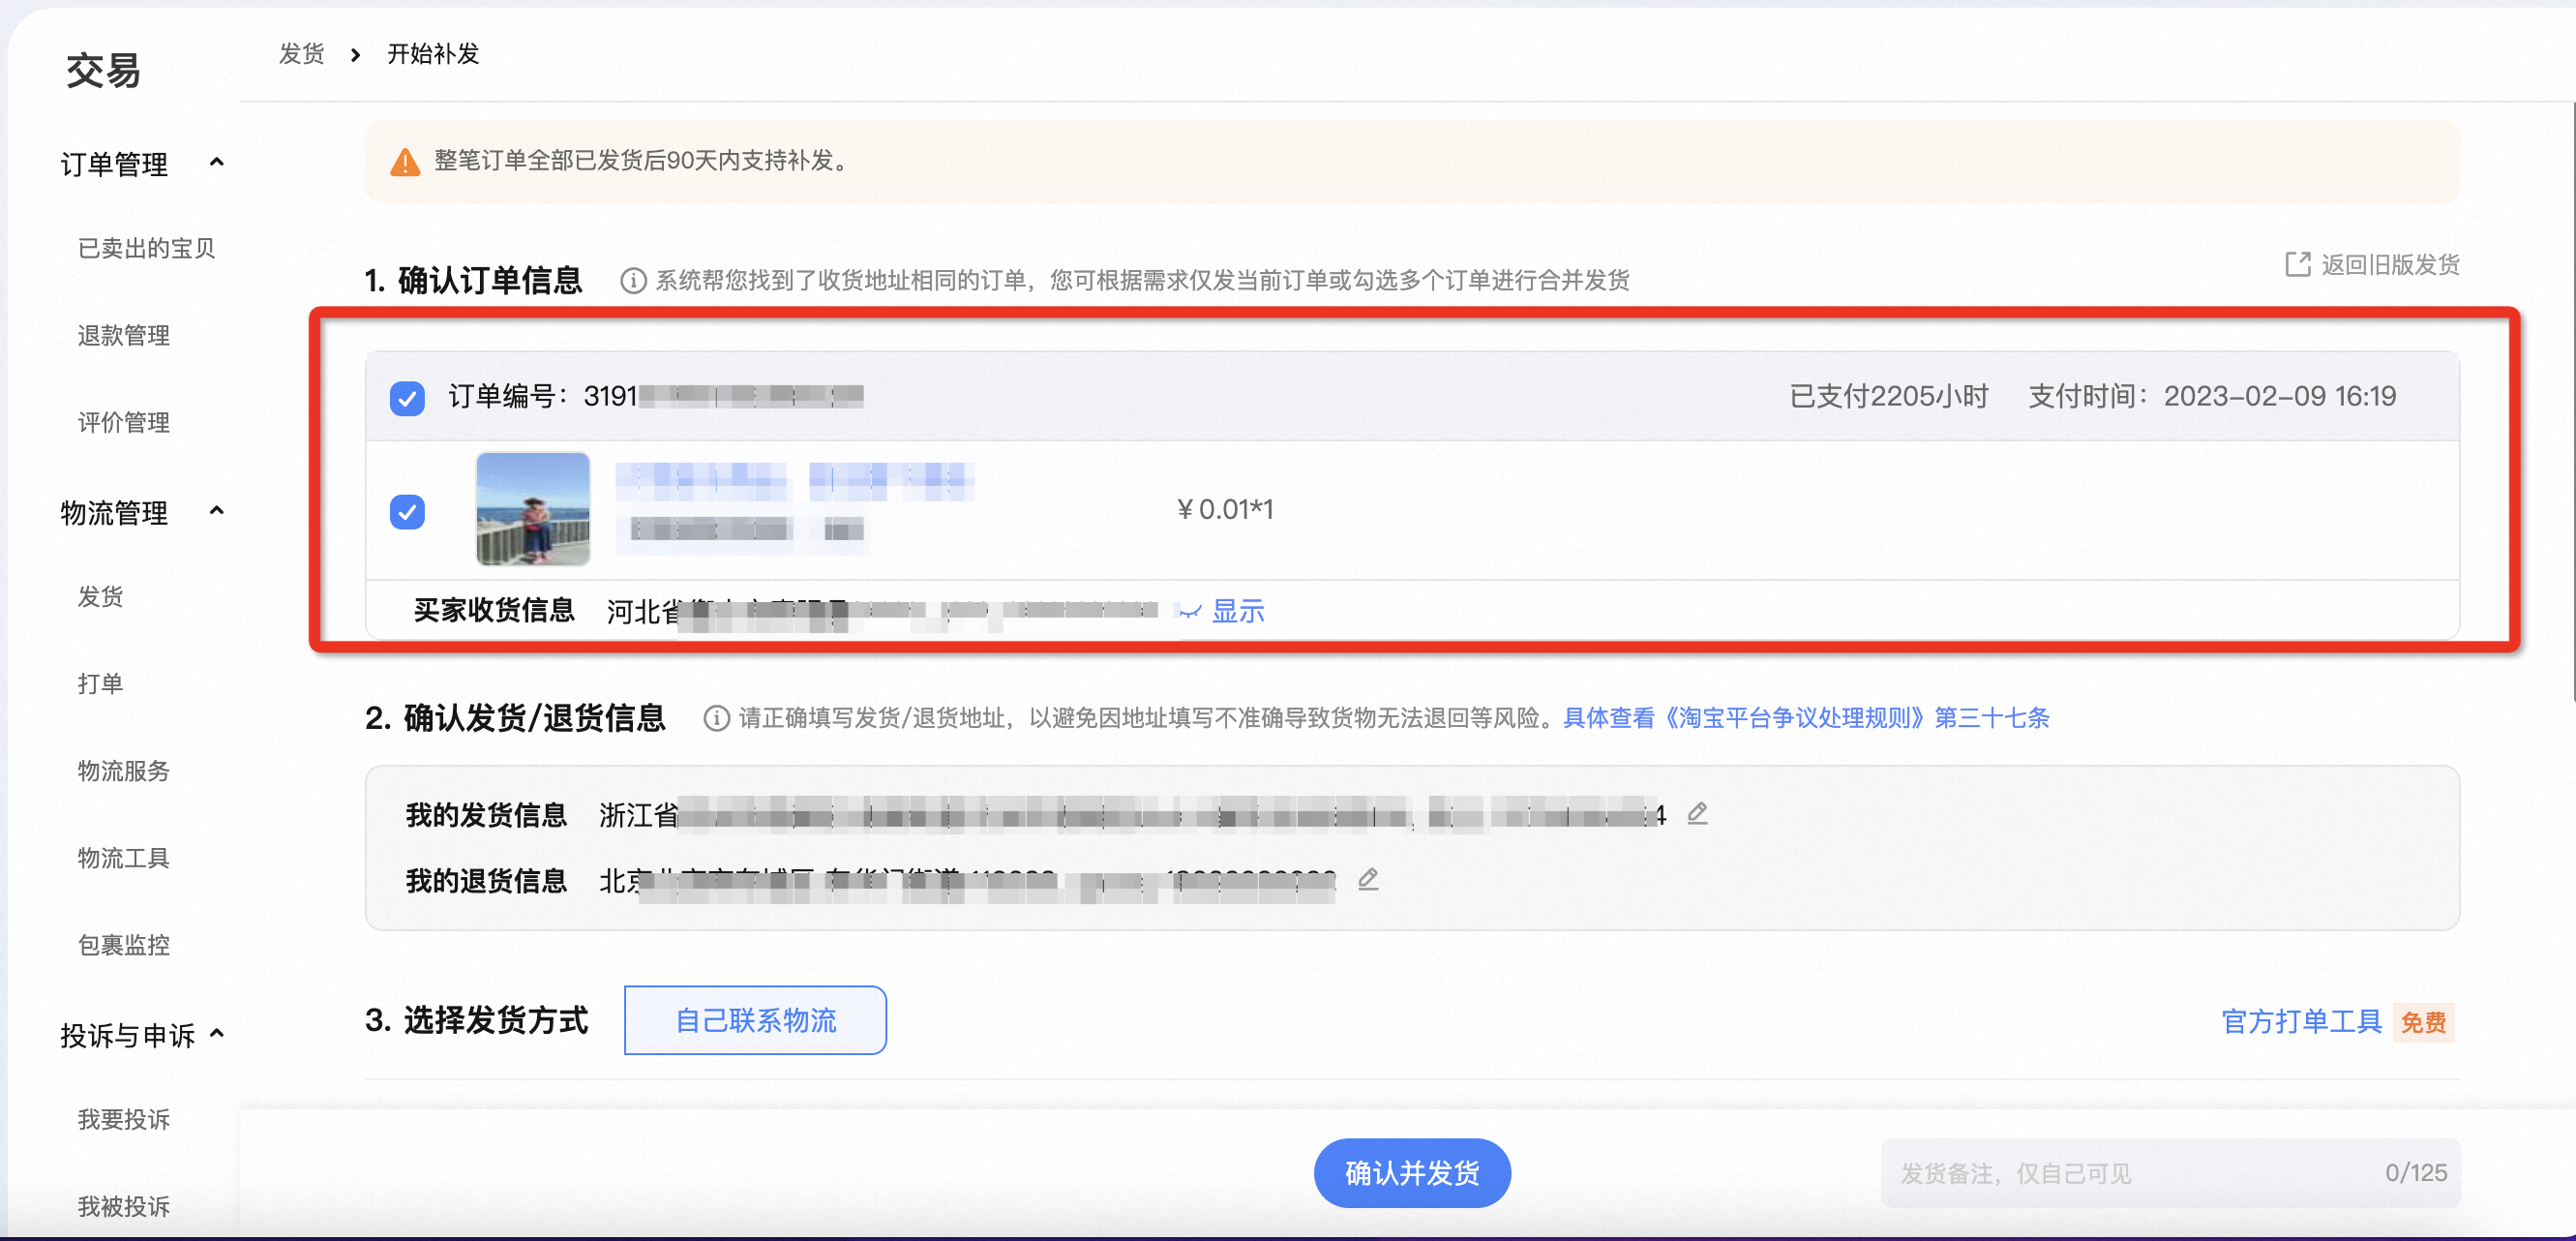This screenshot has height=1241, width=2576.
Task: Open 我要投诉 in the sidebar
Action: (x=124, y=1120)
